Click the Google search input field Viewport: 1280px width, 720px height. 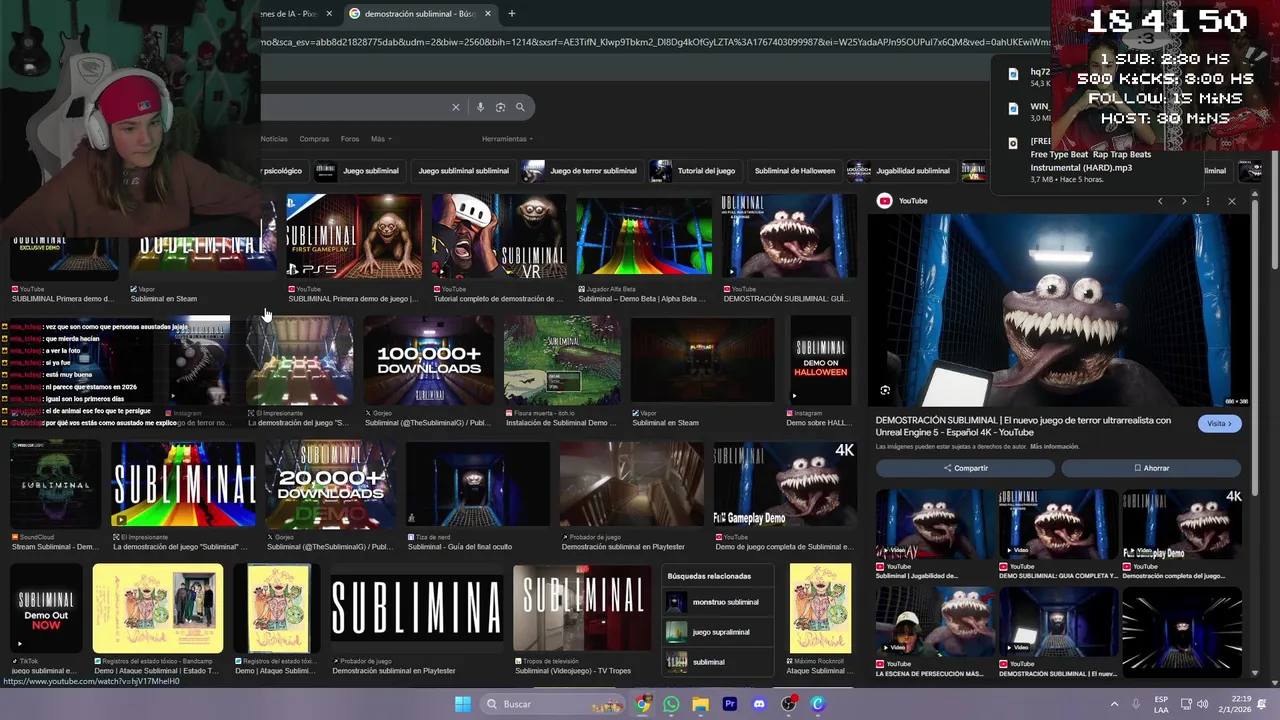tap(355, 107)
